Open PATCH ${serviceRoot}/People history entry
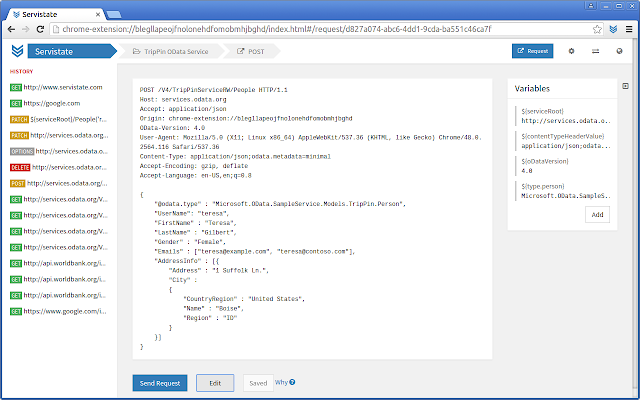 click(x=59, y=120)
